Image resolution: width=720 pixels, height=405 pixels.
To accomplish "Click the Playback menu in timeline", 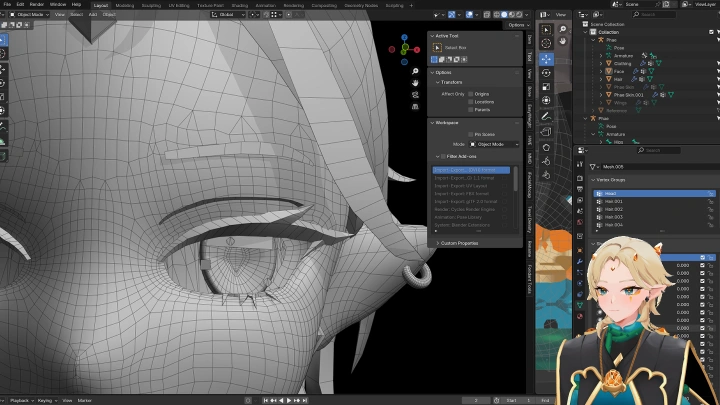I will pos(21,400).
